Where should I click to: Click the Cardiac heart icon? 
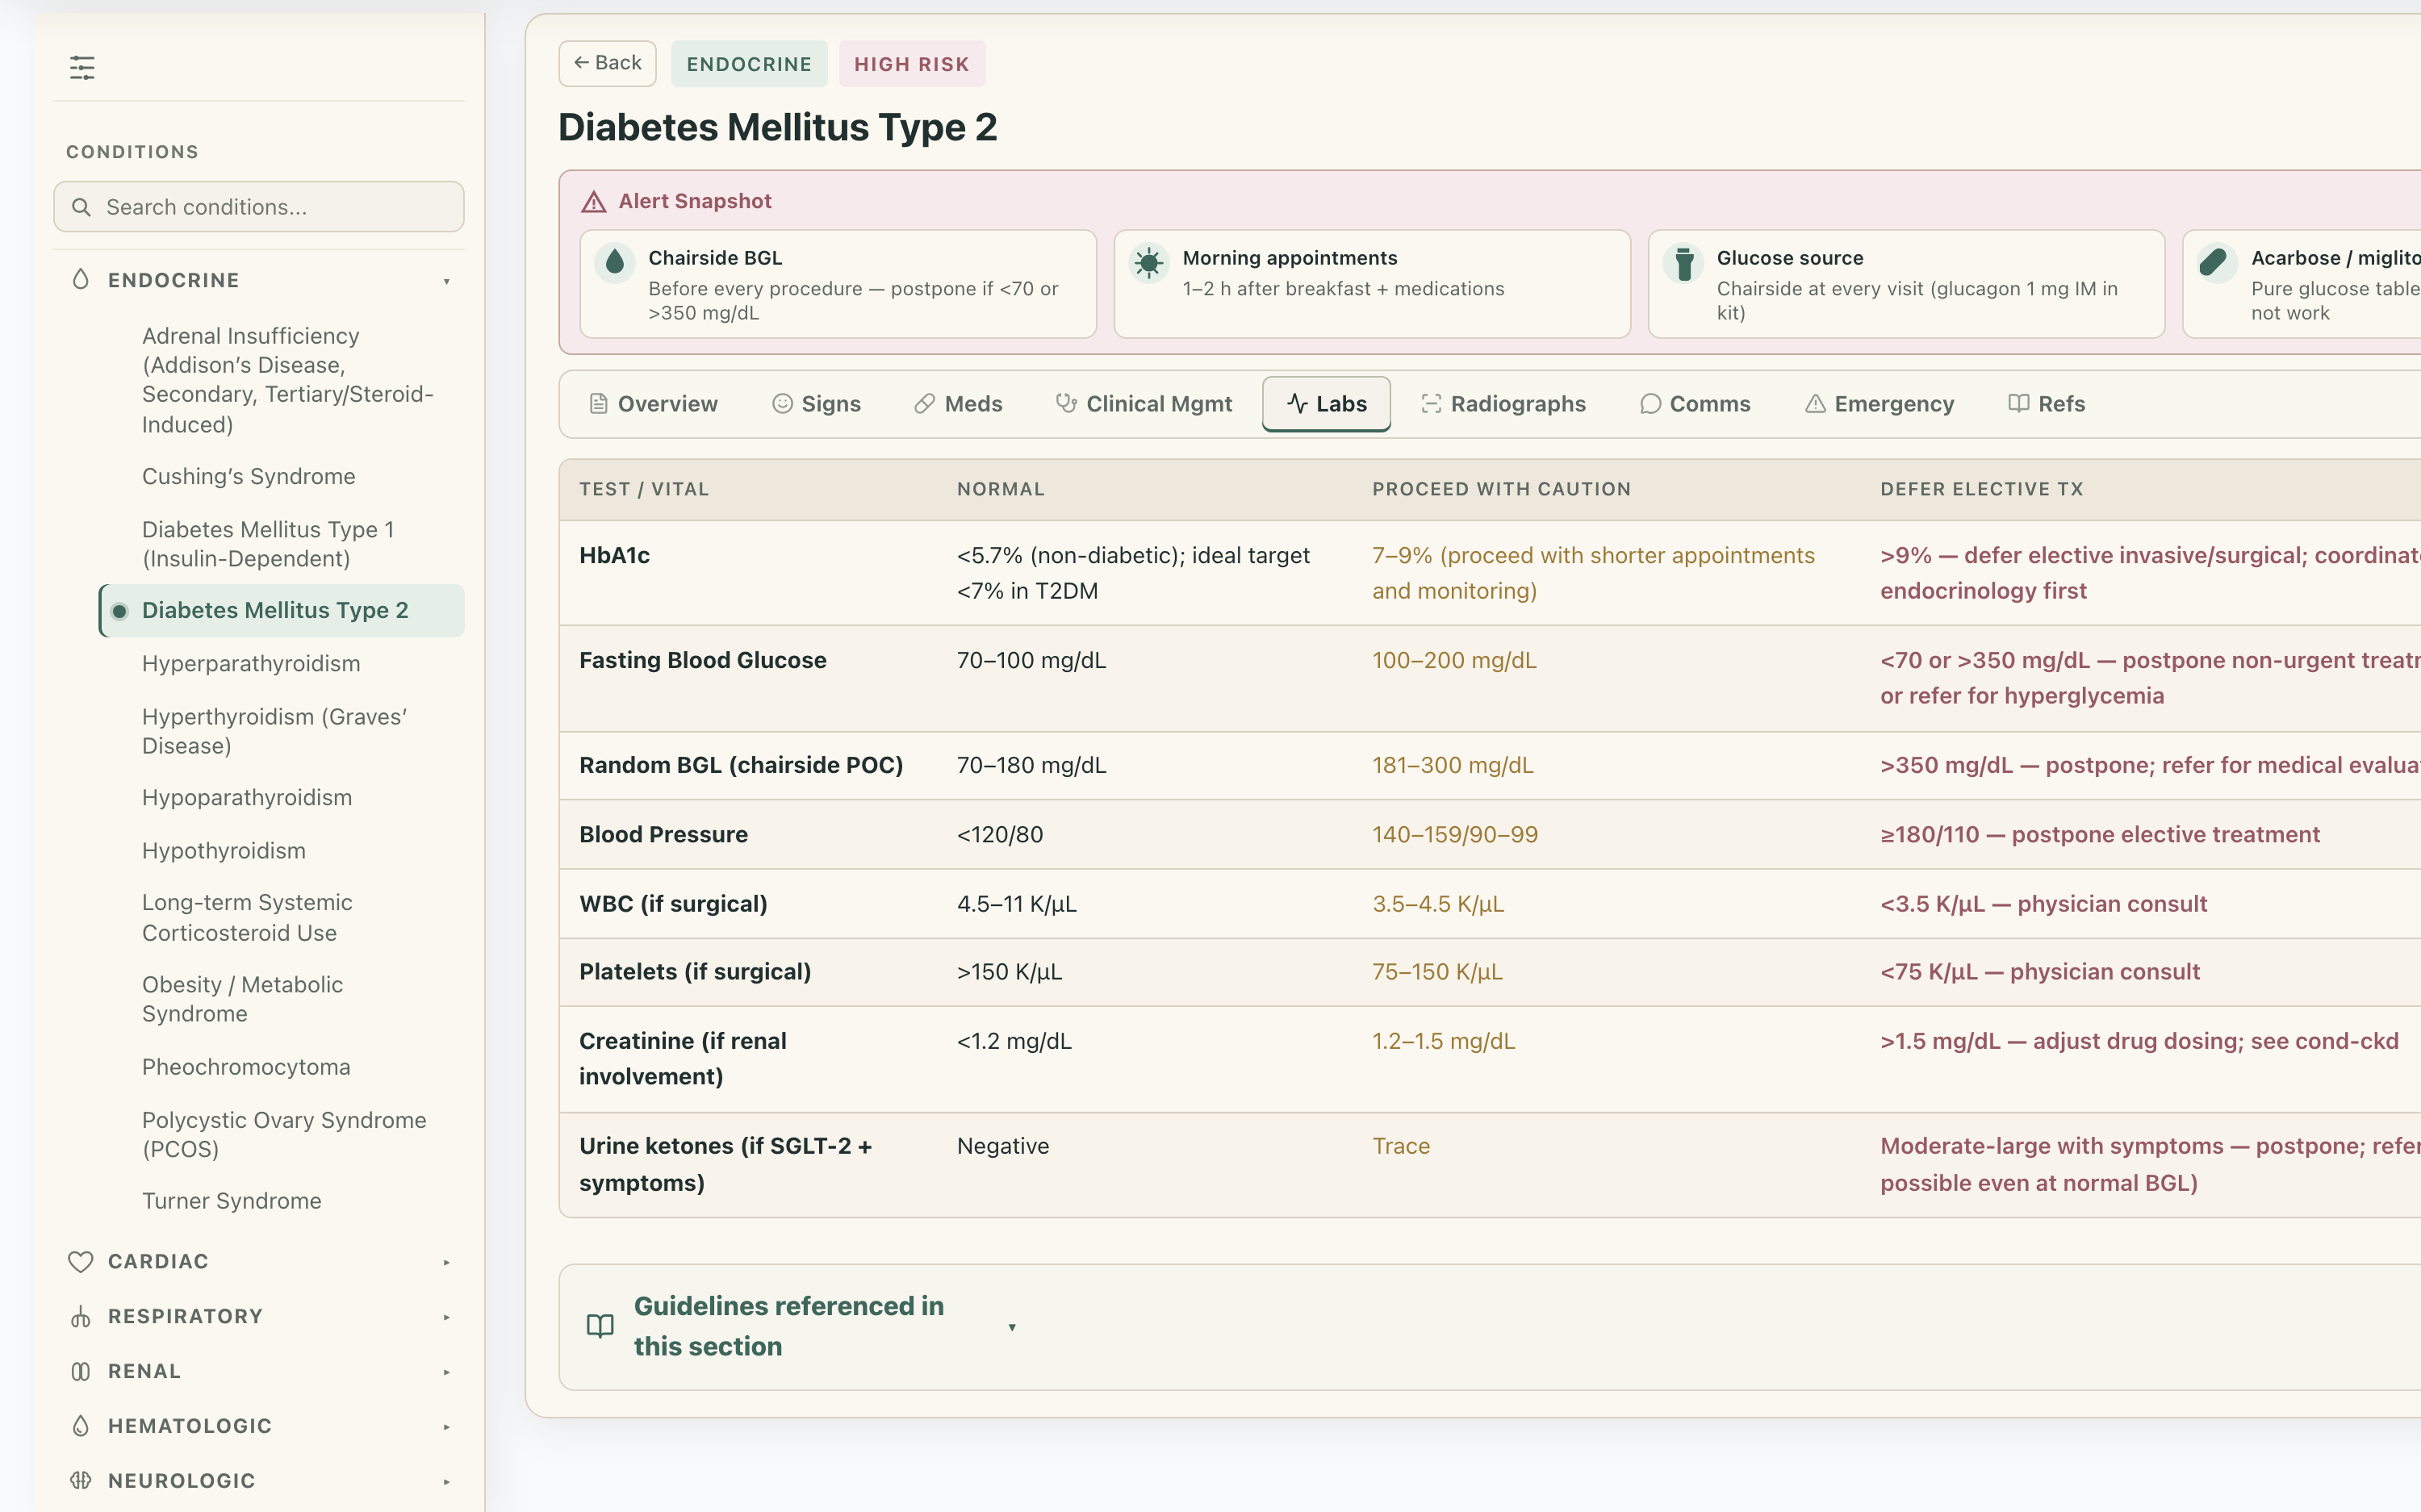81,1262
